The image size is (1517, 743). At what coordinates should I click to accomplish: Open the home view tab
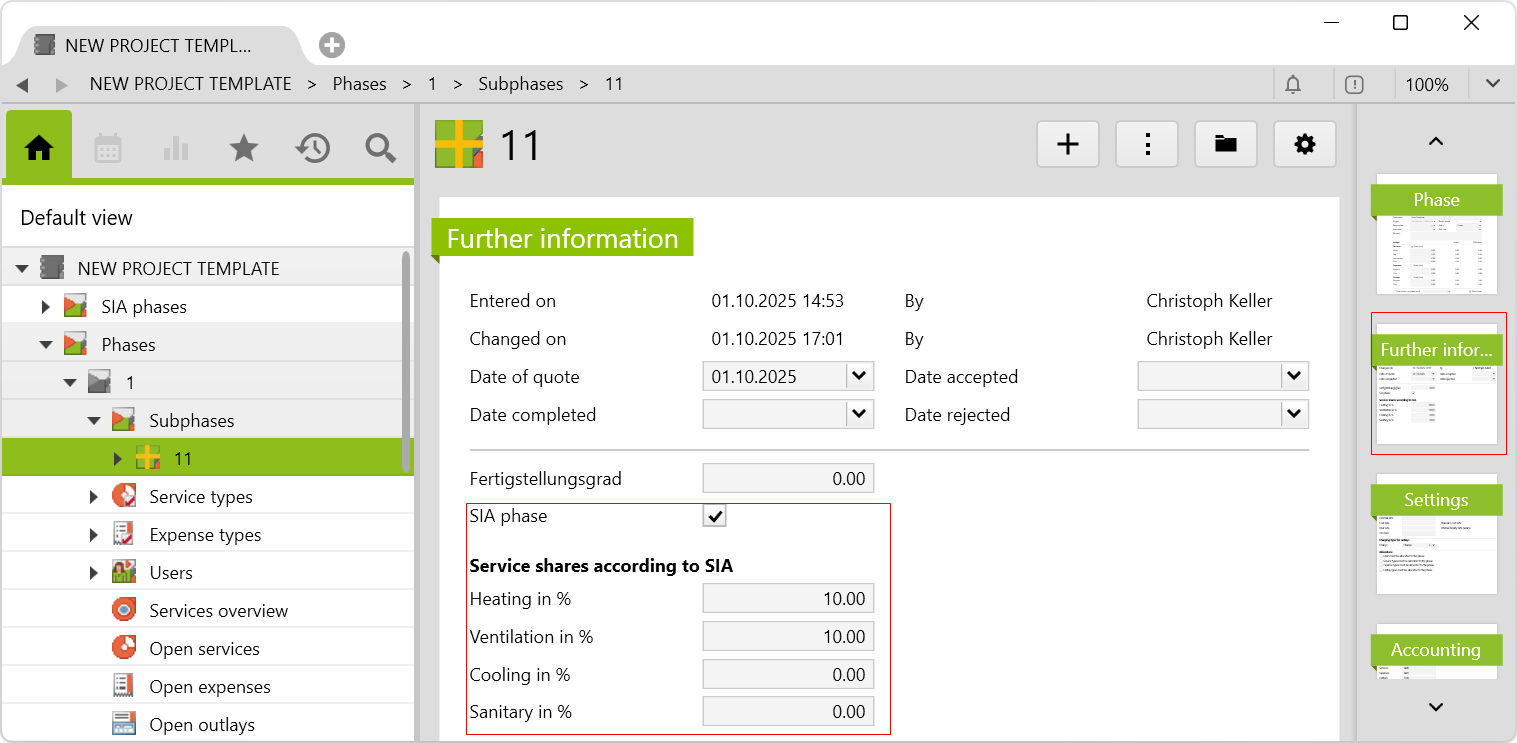tap(39, 148)
